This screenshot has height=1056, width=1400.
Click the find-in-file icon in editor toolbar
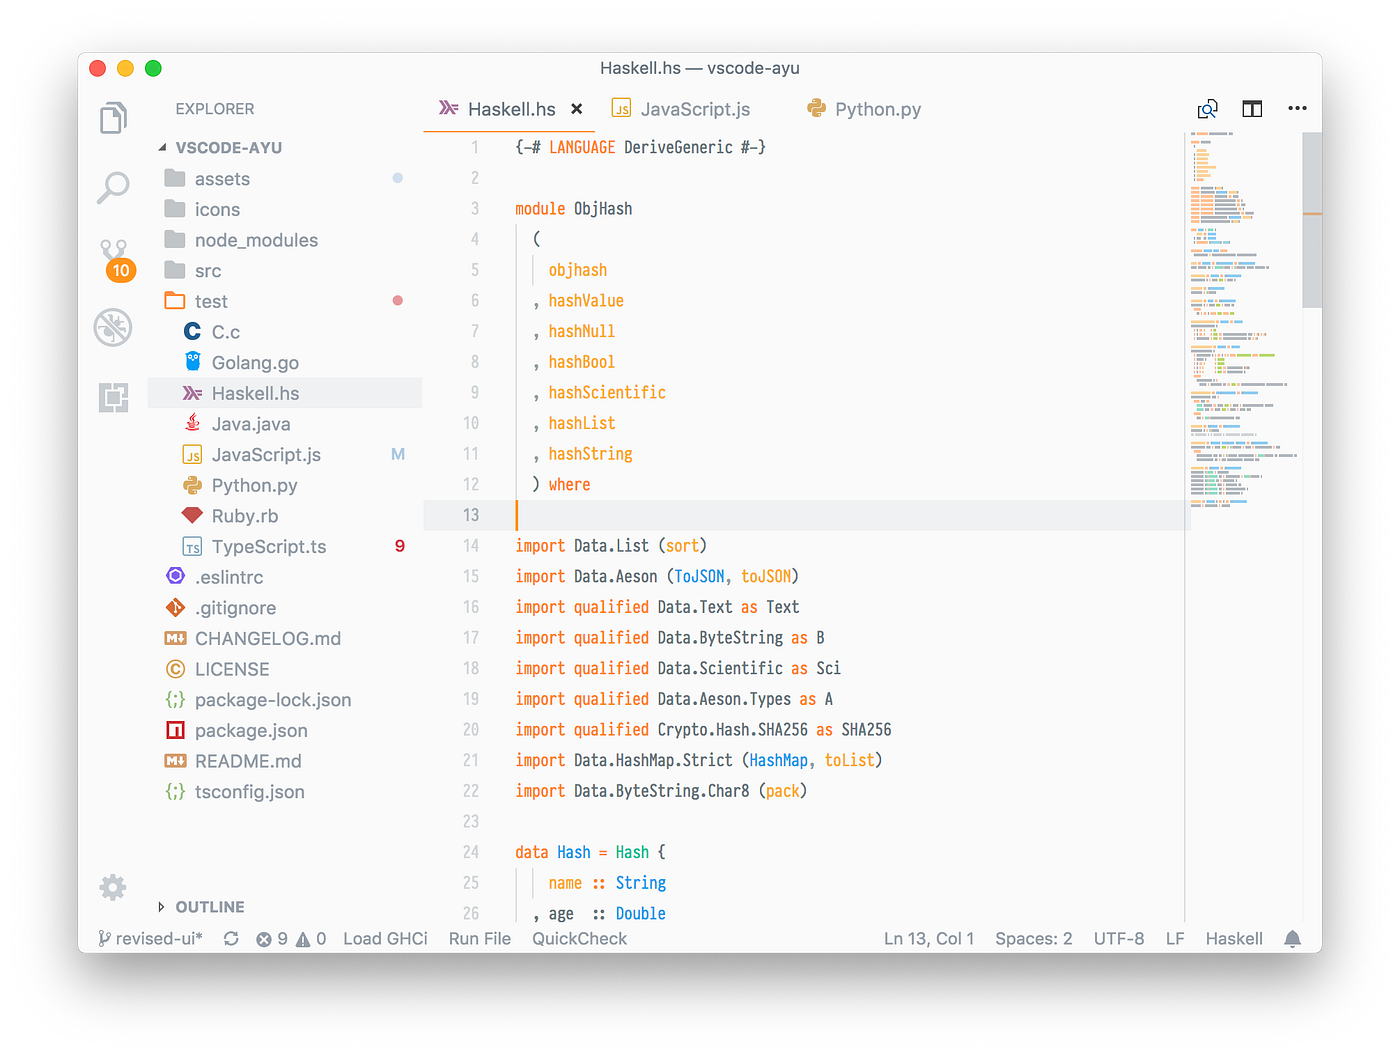[x=1207, y=108]
